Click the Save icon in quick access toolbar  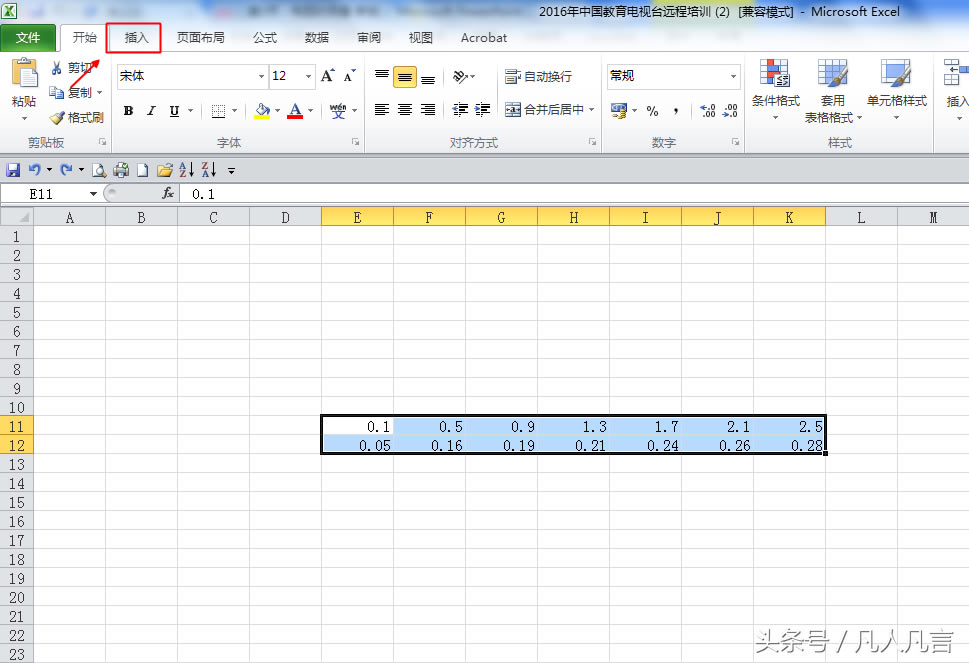click(x=14, y=170)
